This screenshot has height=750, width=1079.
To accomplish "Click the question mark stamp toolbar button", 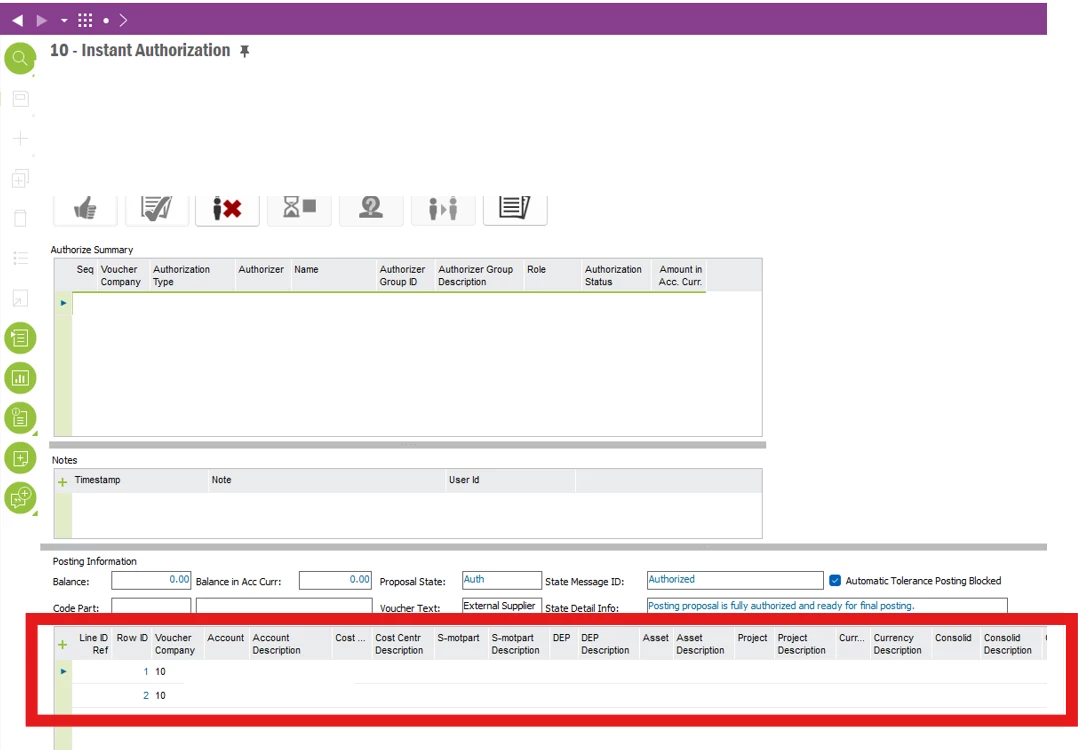I will point(371,208).
